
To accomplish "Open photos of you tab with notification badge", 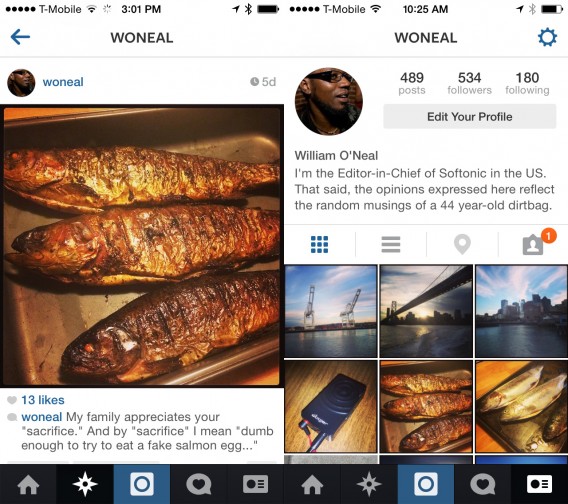I will tap(534, 244).
